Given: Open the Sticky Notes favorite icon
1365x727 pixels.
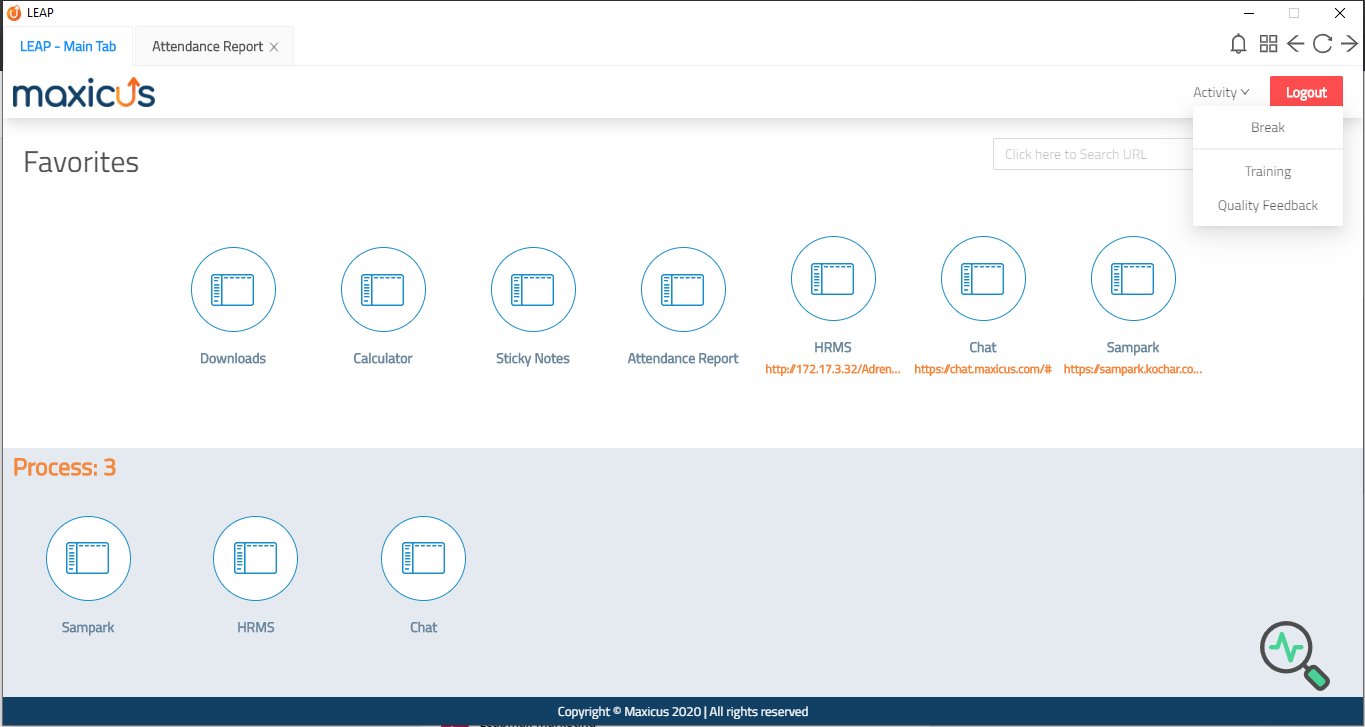Looking at the screenshot, I should pyautogui.click(x=533, y=290).
